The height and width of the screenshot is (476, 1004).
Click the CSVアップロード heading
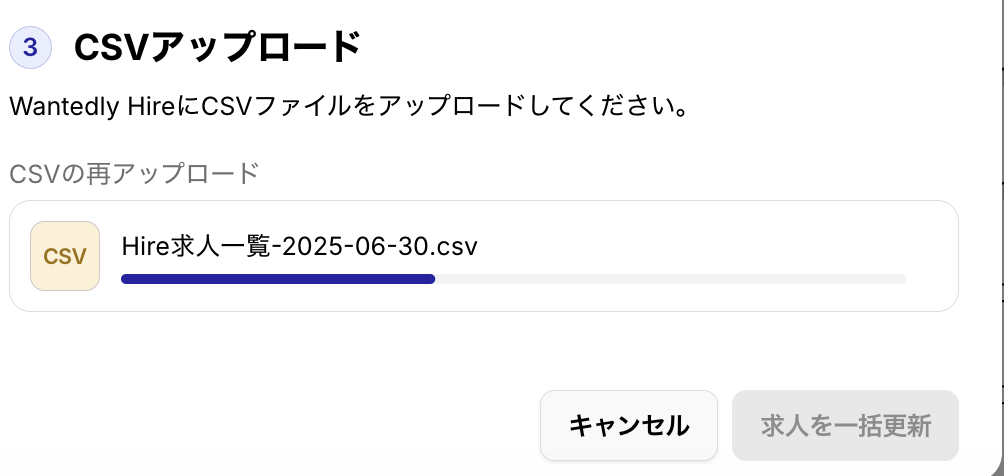(x=218, y=47)
